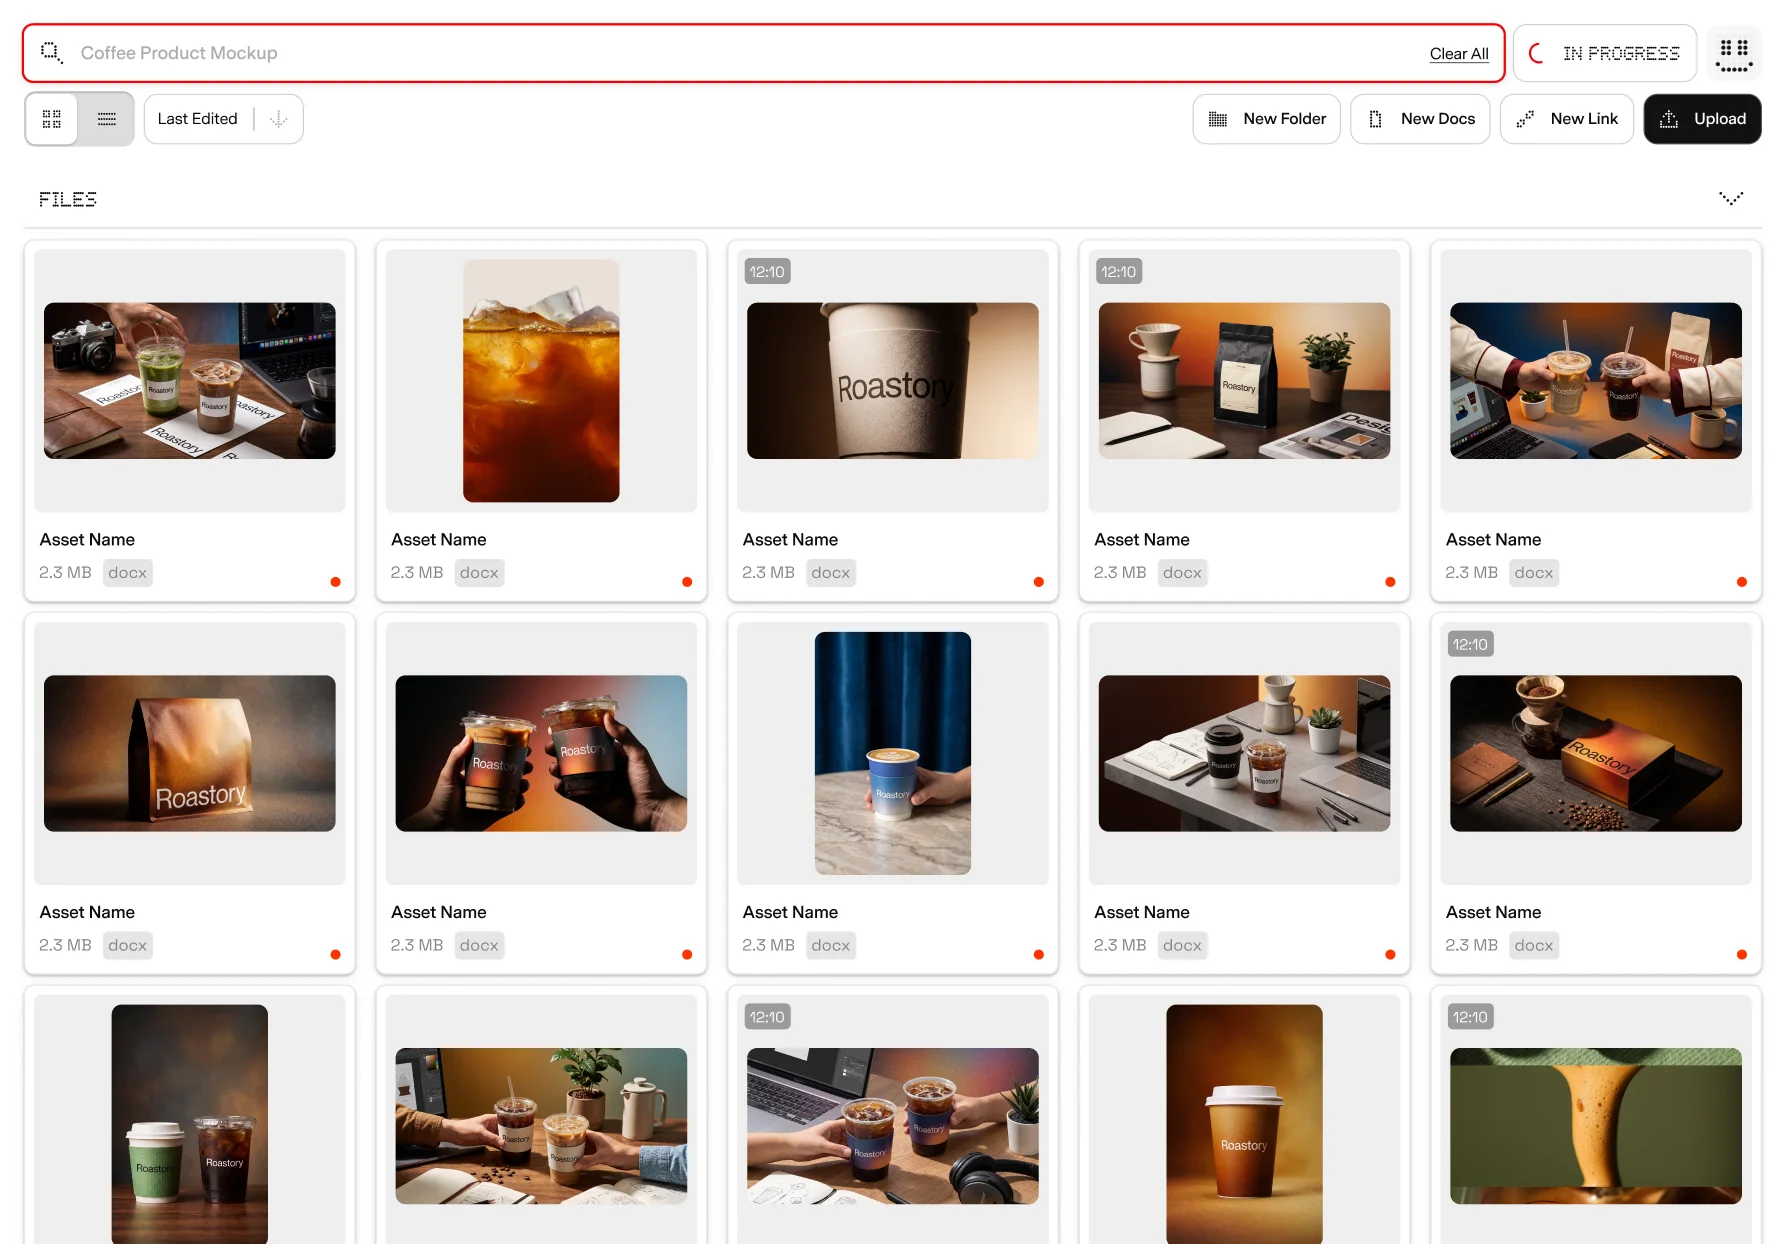
Task: Focus the Coffee Product Mockup search field
Action: pos(763,53)
